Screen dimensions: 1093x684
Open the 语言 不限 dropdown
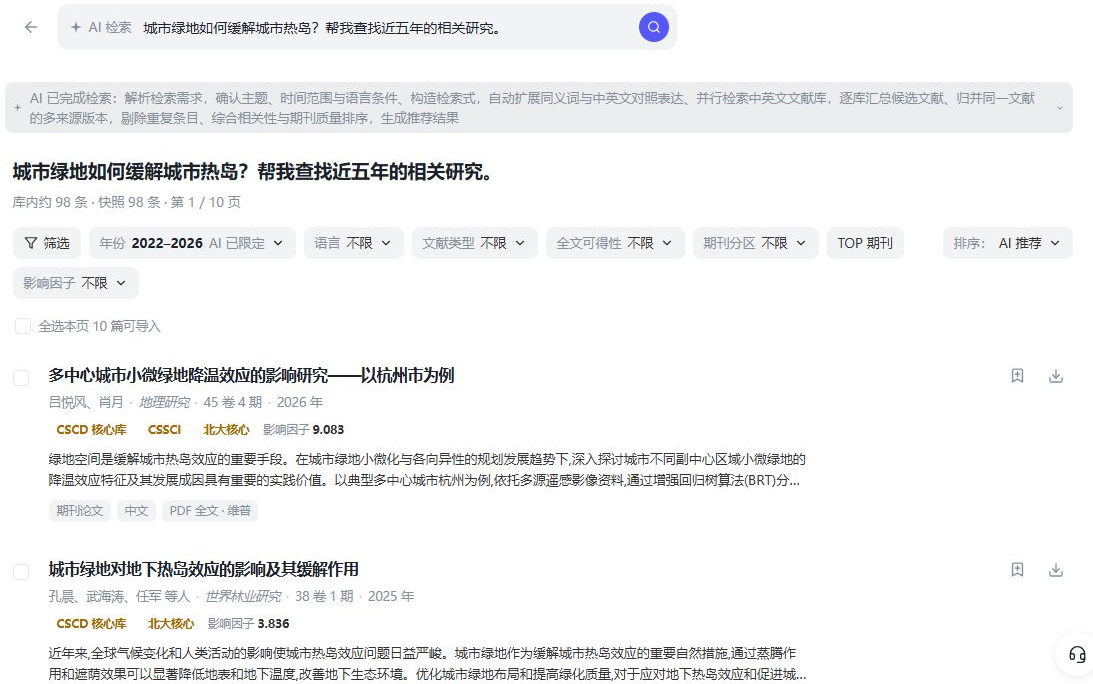(353, 243)
